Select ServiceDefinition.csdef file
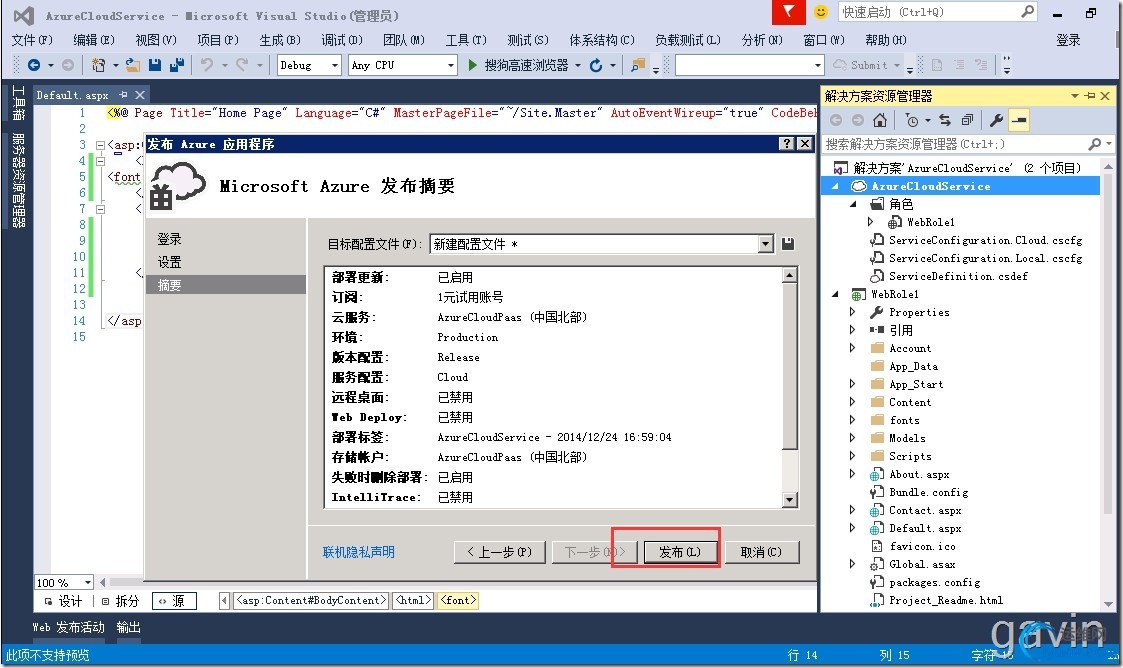Viewport: 1123px width, 668px height. 958,276
